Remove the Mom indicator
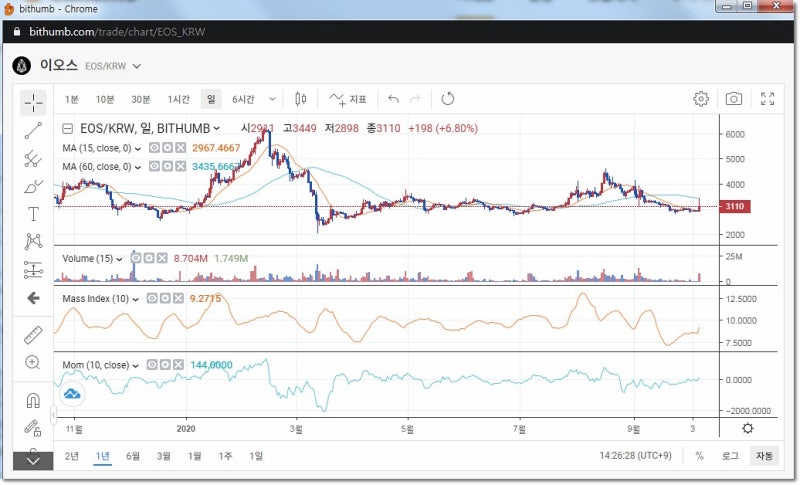This screenshot has height=485, width=800. pos(178,365)
